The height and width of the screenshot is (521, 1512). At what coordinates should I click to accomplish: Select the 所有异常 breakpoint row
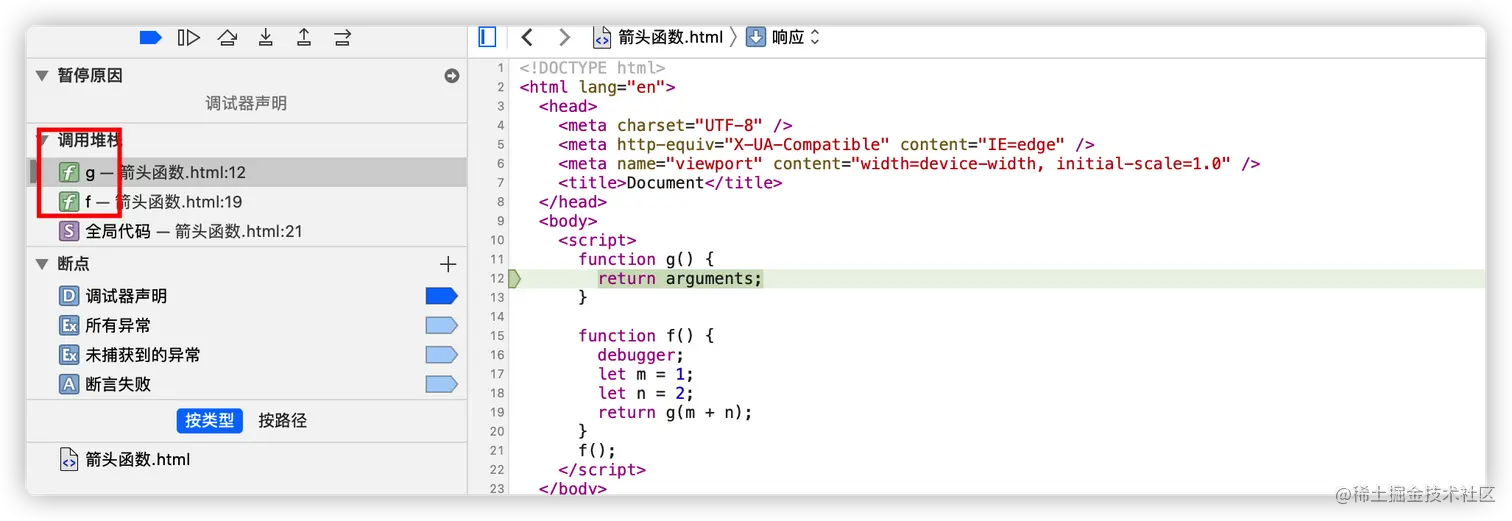tap(247, 325)
